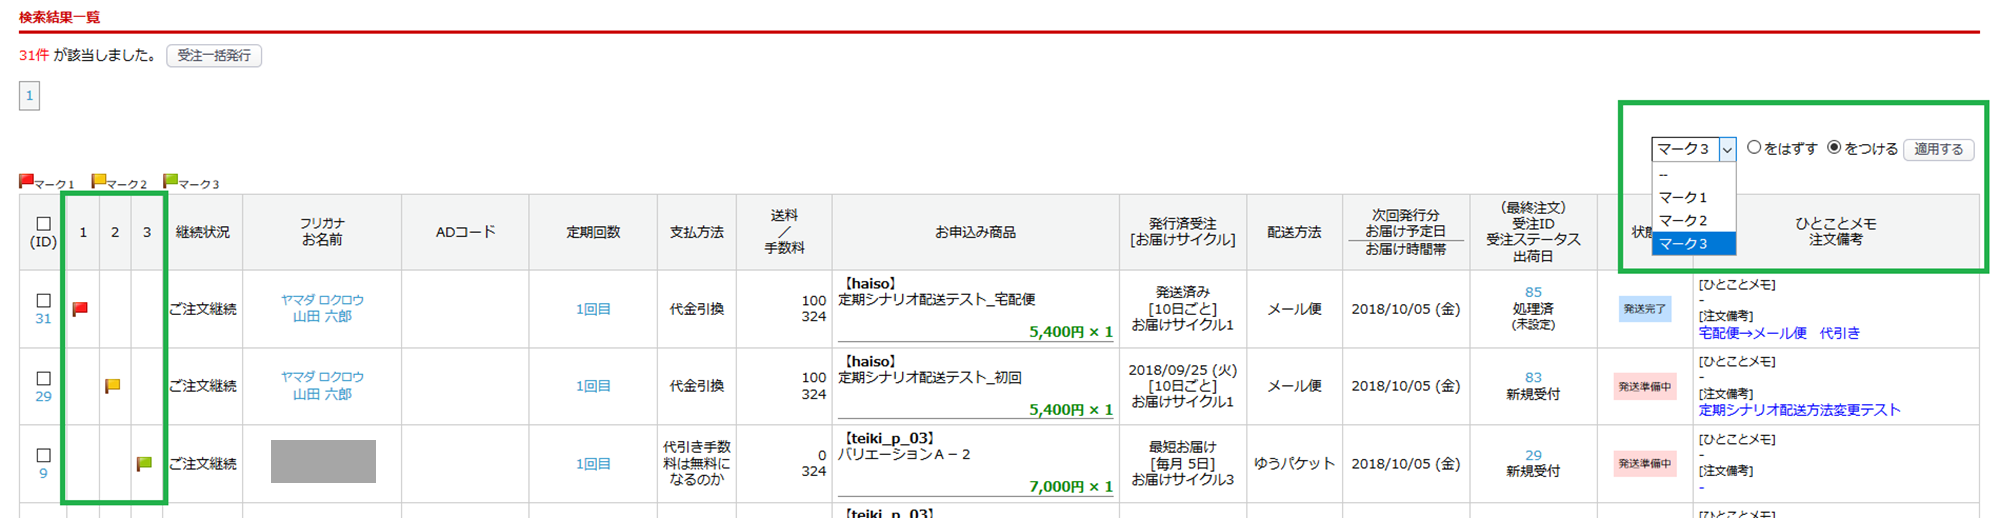Click the red マーク1 legend flag
This screenshot has width=2000, height=518.
click(27, 181)
